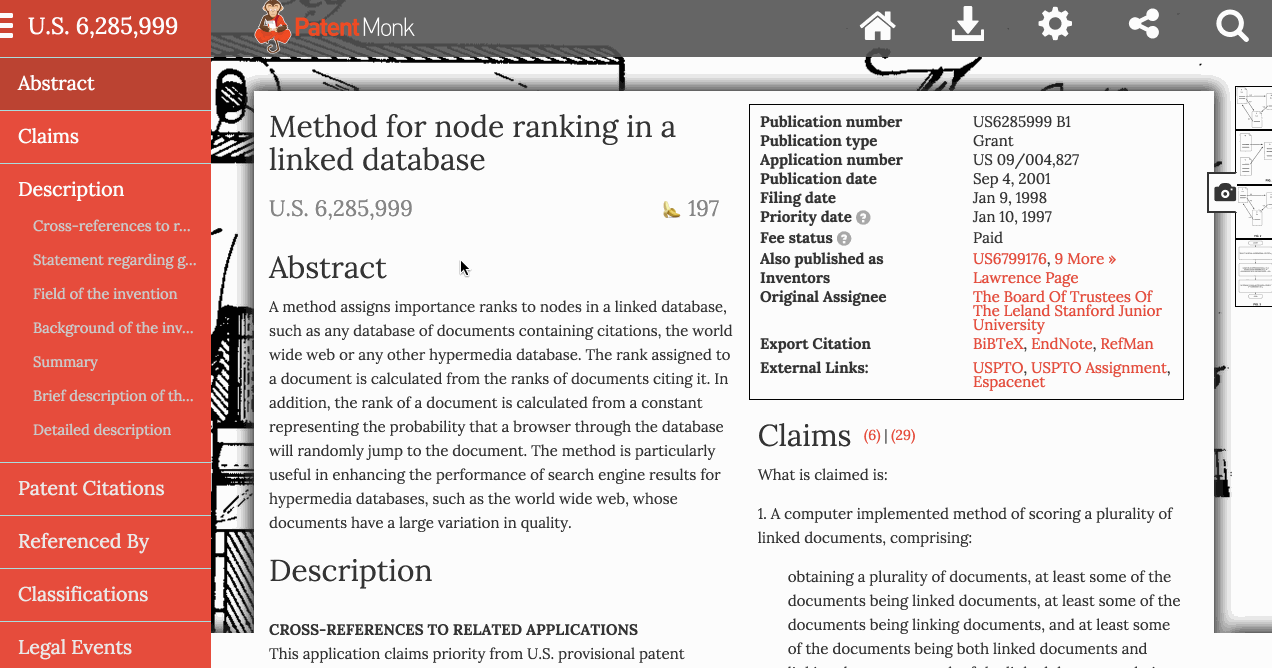Click the PatentMonk monkey logo

pos(335,27)
